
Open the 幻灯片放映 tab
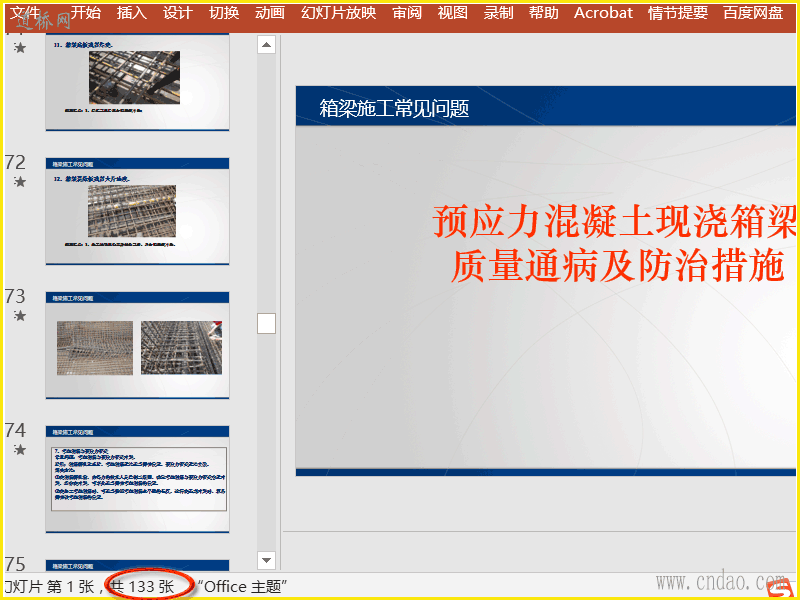[x=338, y=13]
